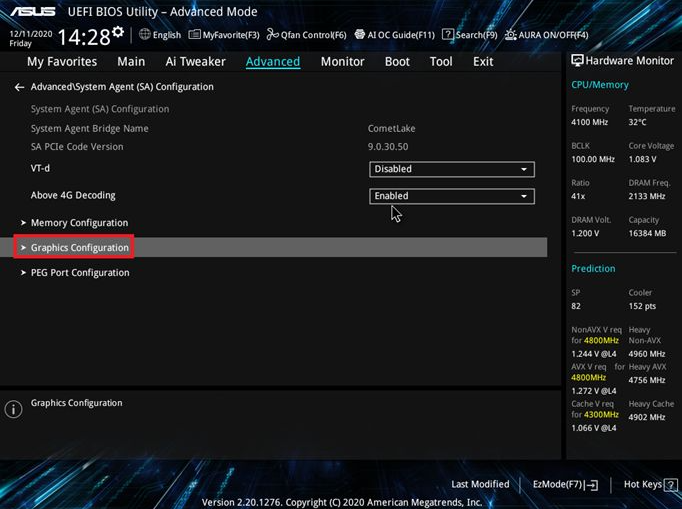682x509 pixels.
Task: Open the Tool tab
Action: [441, 62]
